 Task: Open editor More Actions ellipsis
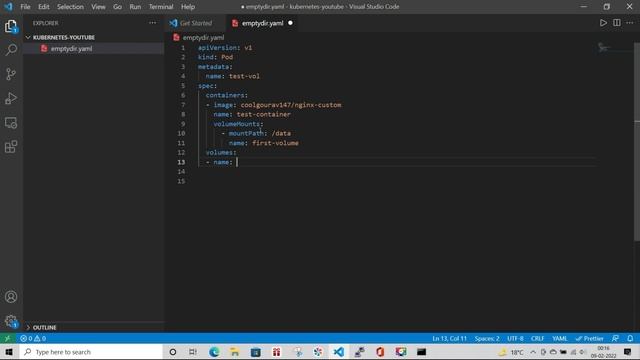630,23
